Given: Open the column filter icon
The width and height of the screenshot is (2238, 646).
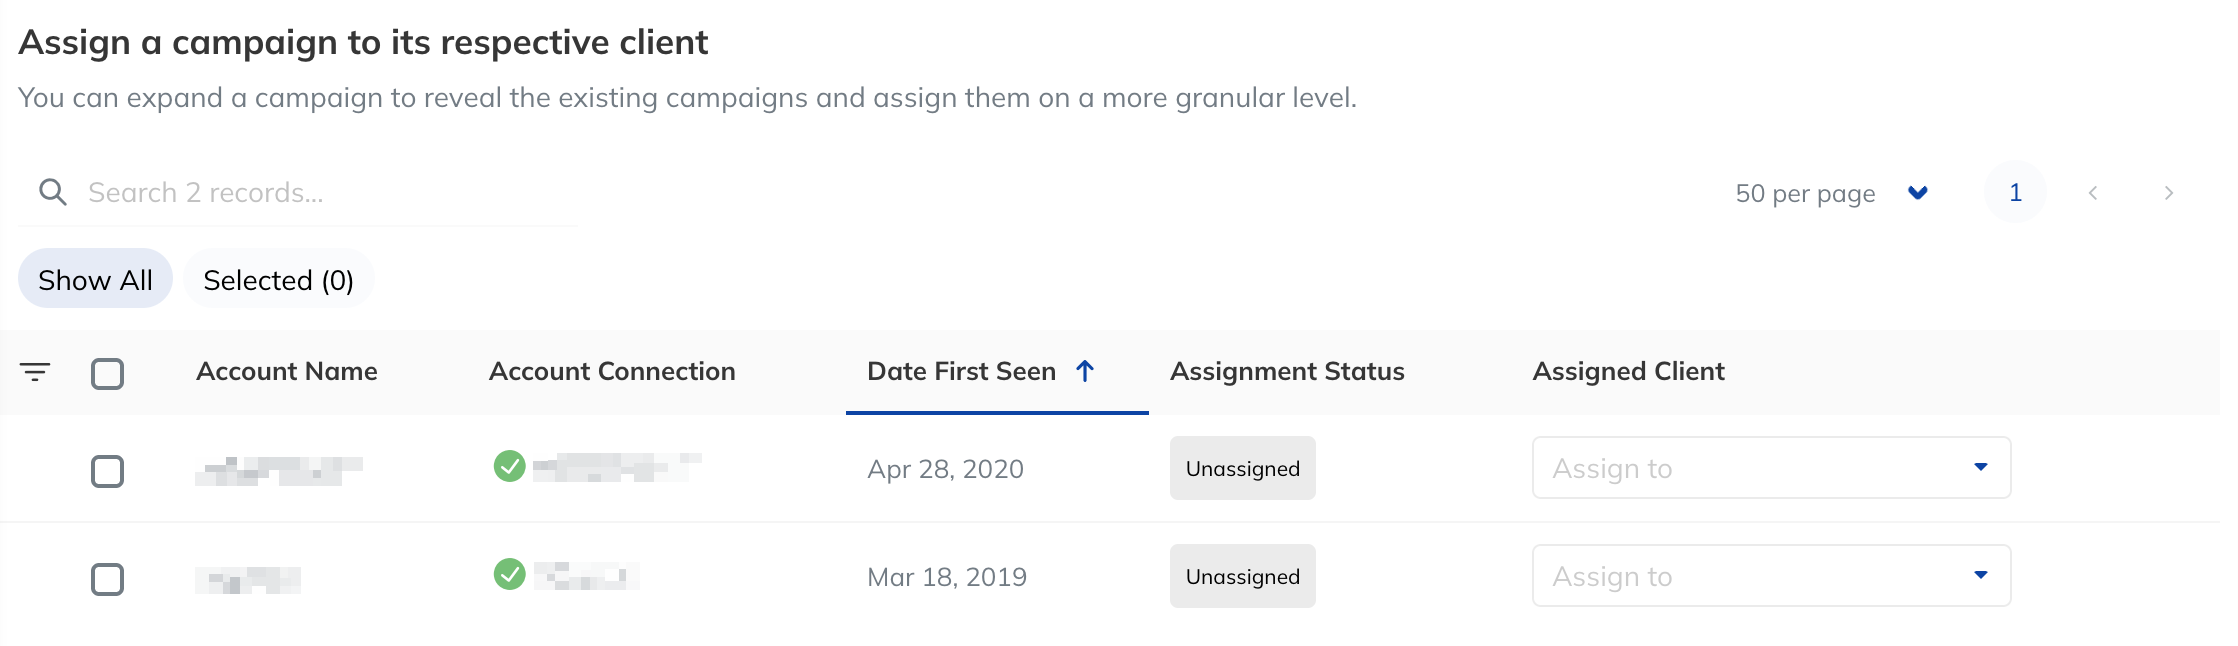Looking at the screenshot, I should [x=35, y=372].
